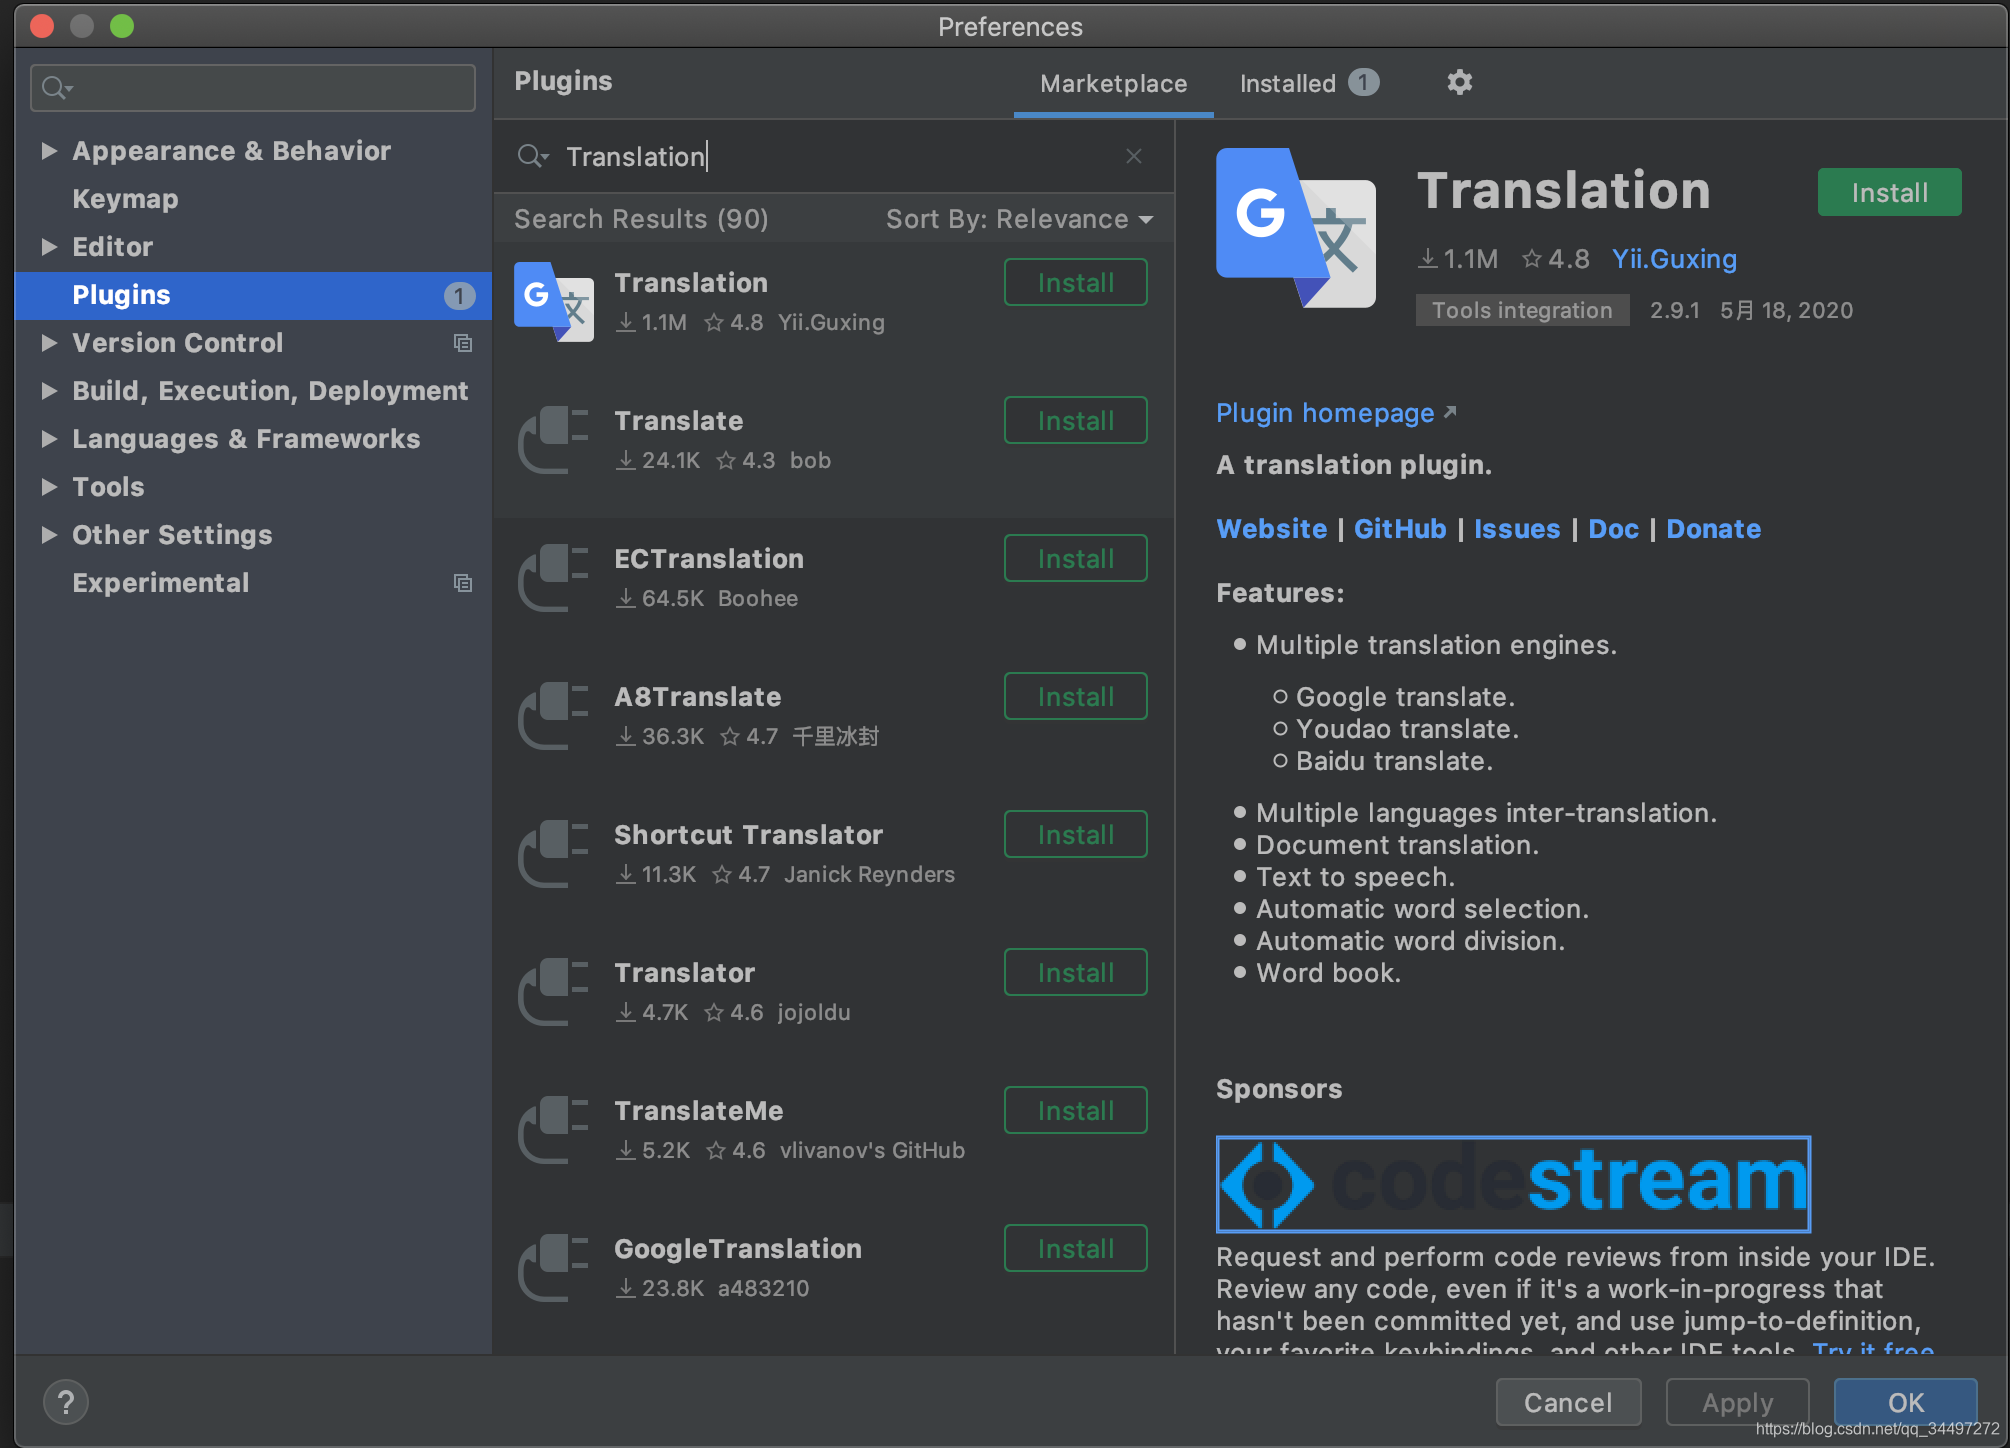Install the ECTranslation plugin
2010x1448 pixels.
coord(1075,559)
